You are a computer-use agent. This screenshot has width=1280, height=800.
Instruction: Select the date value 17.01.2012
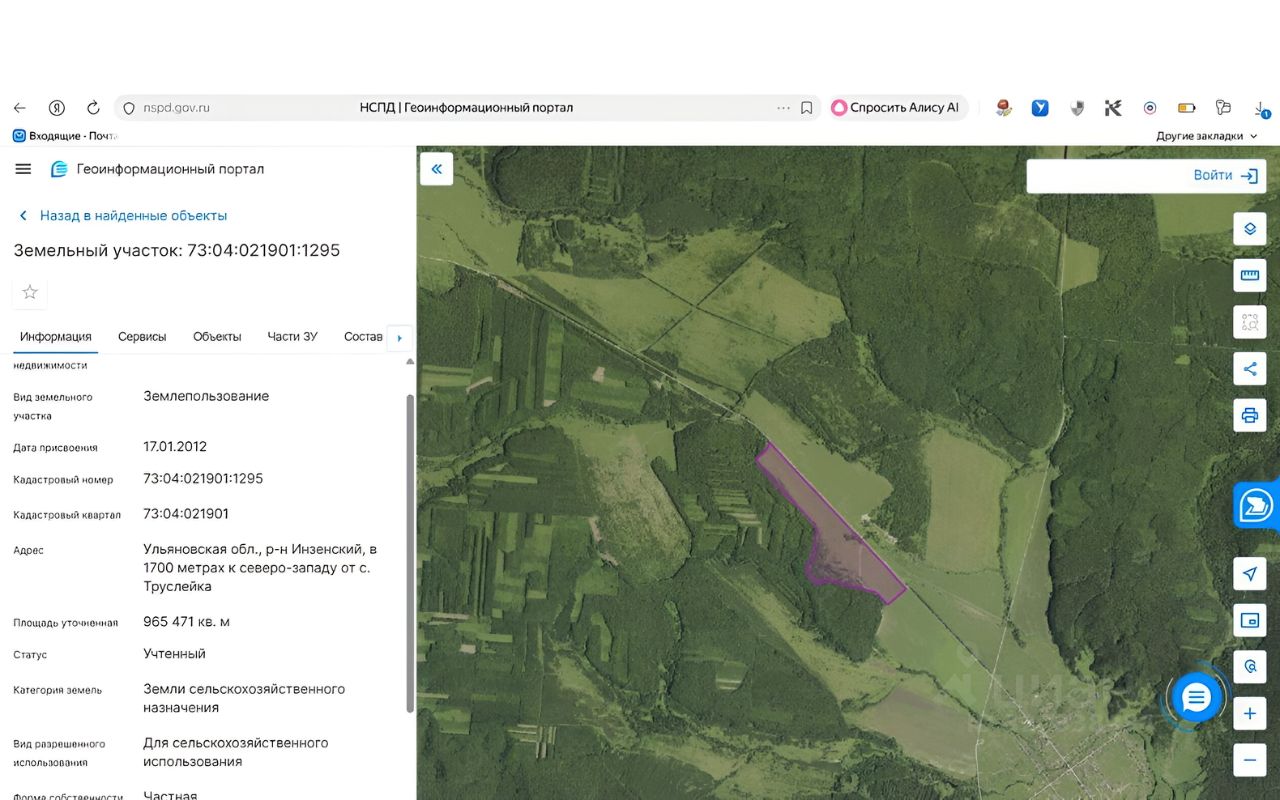[175, 447]
